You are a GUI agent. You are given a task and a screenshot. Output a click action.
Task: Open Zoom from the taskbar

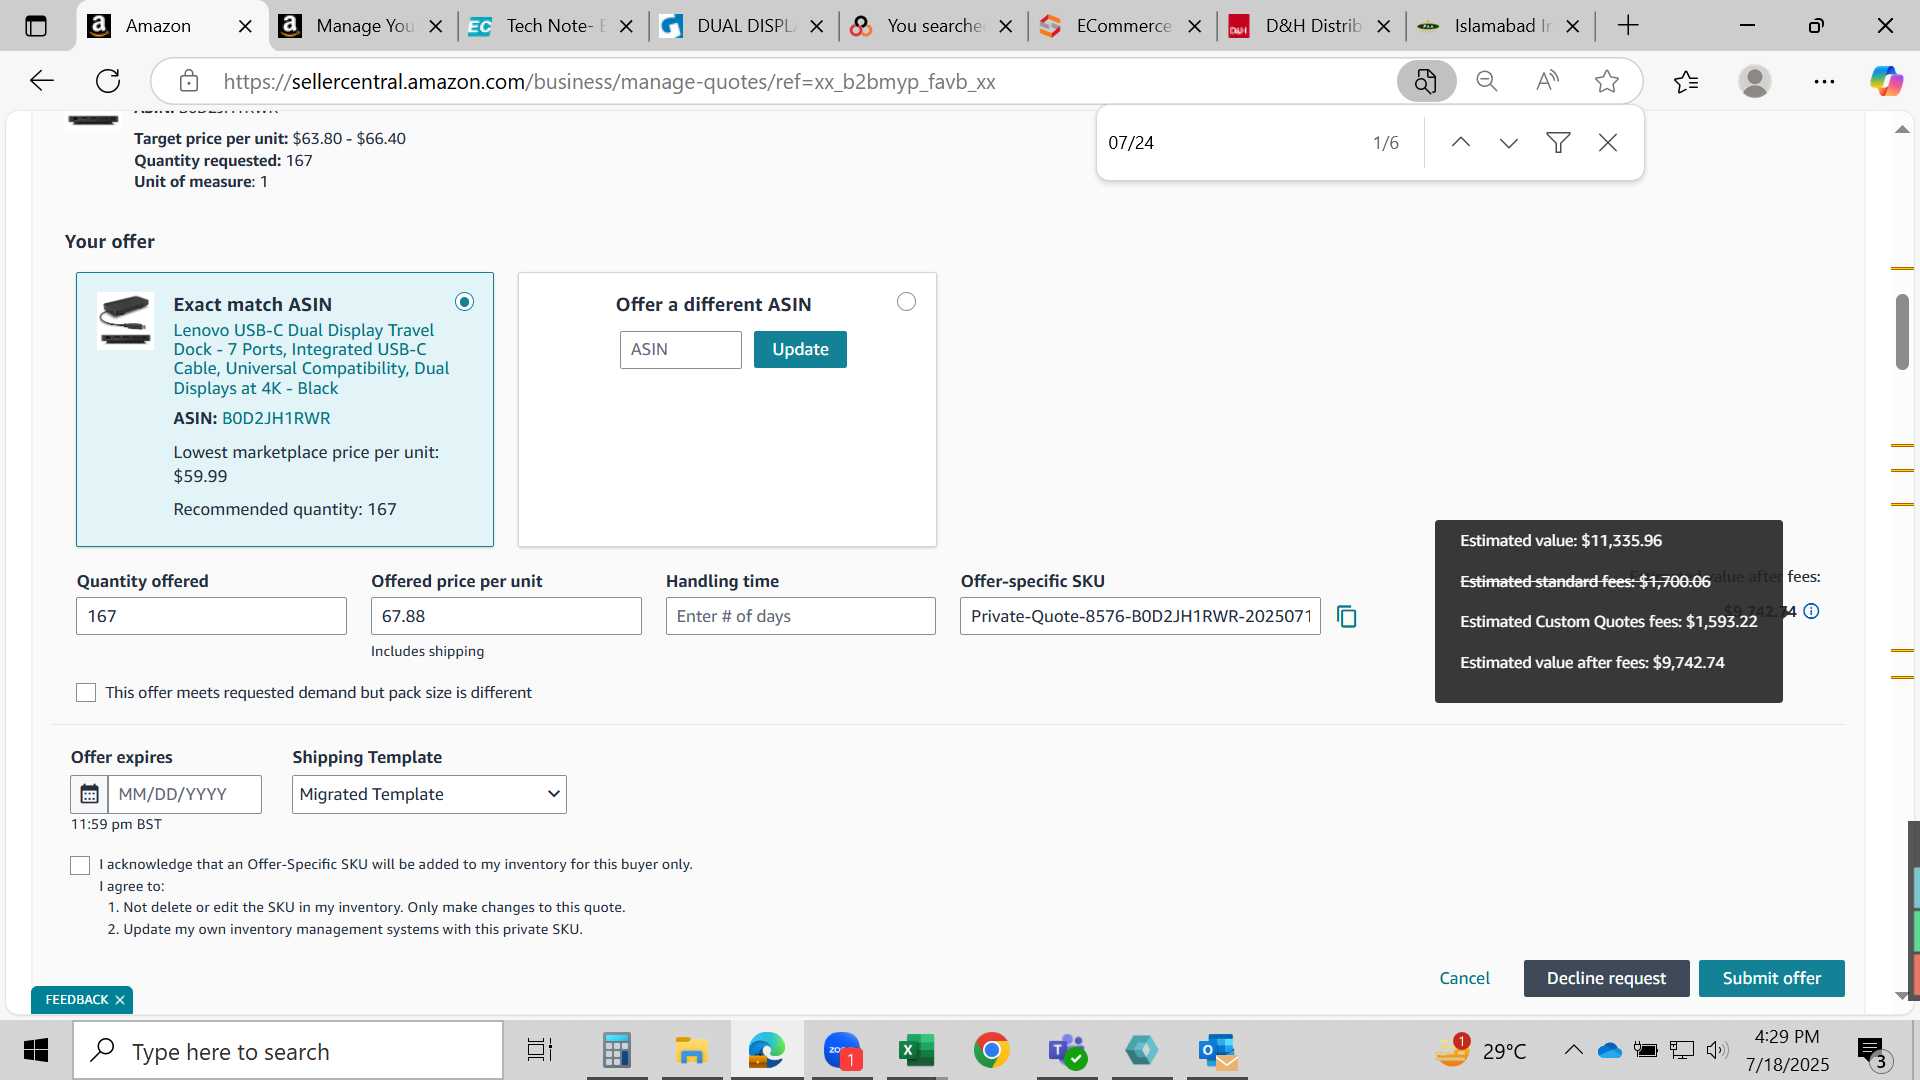coord(842,1051)
